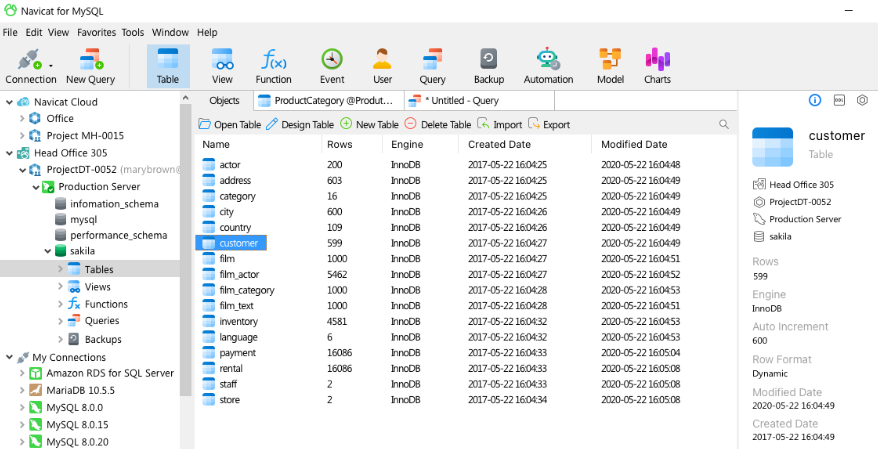Click the Export button
Screen dimensions: 878x449
(x=549, y=125)
